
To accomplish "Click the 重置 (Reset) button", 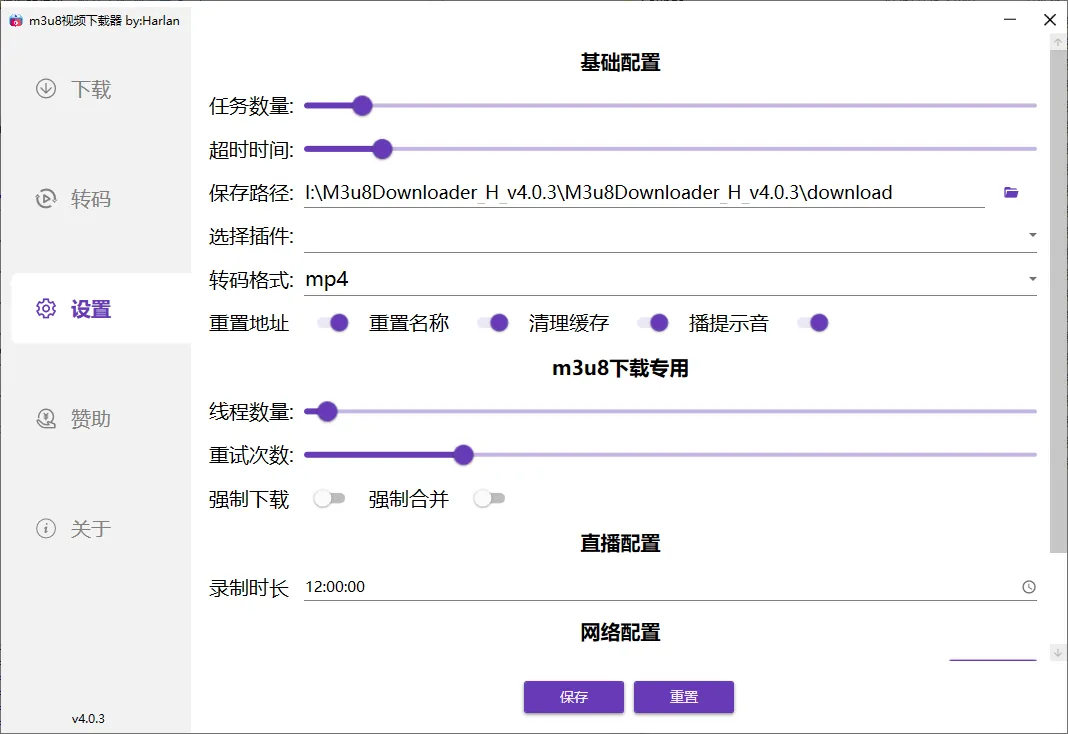I will pyautogui.click(x=684, y=697).
